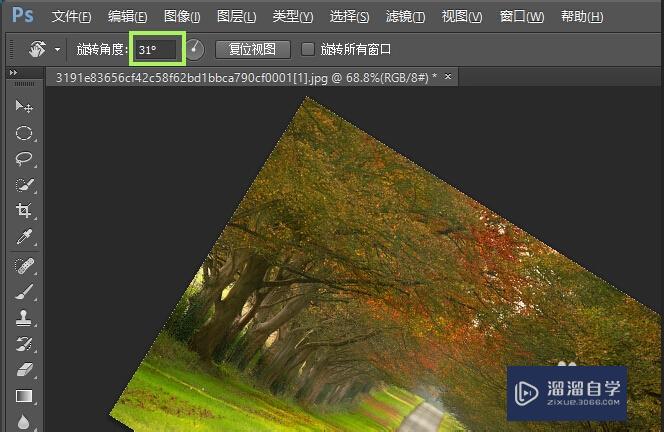Open the 滤镜(T) menu

coord(405,17)
